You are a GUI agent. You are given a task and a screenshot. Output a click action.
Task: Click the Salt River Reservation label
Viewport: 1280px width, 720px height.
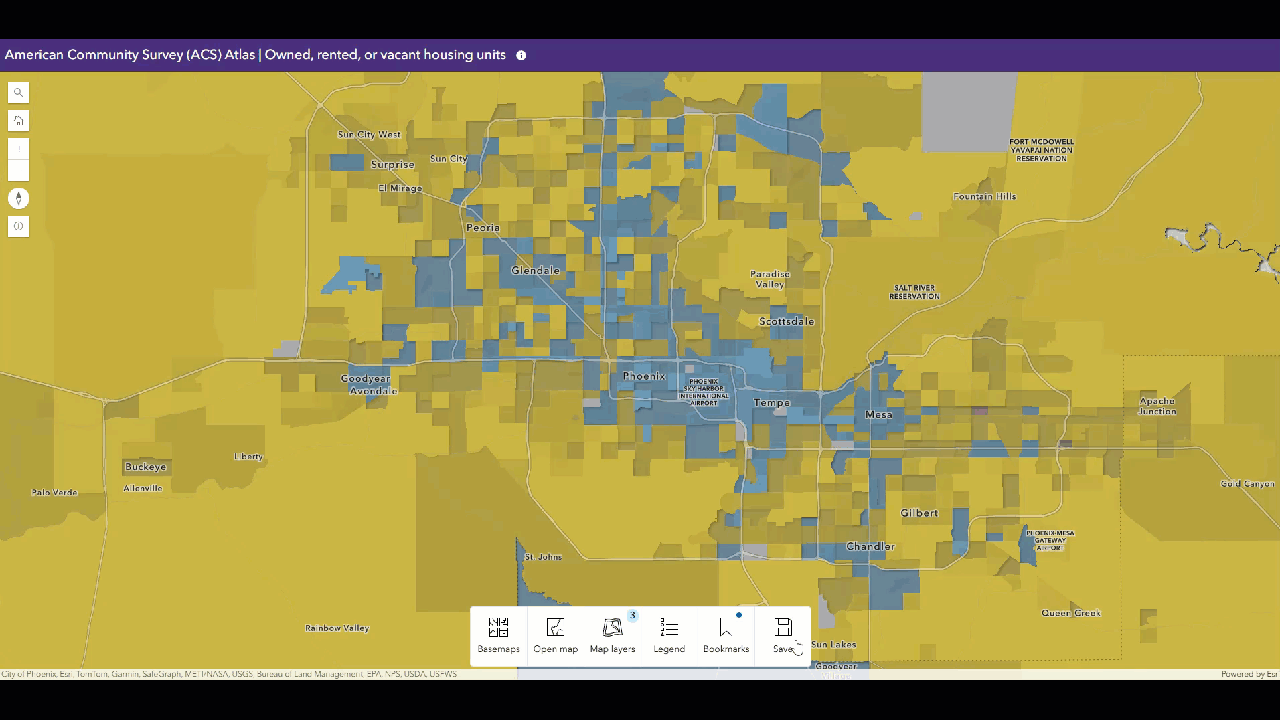[914, 292]
